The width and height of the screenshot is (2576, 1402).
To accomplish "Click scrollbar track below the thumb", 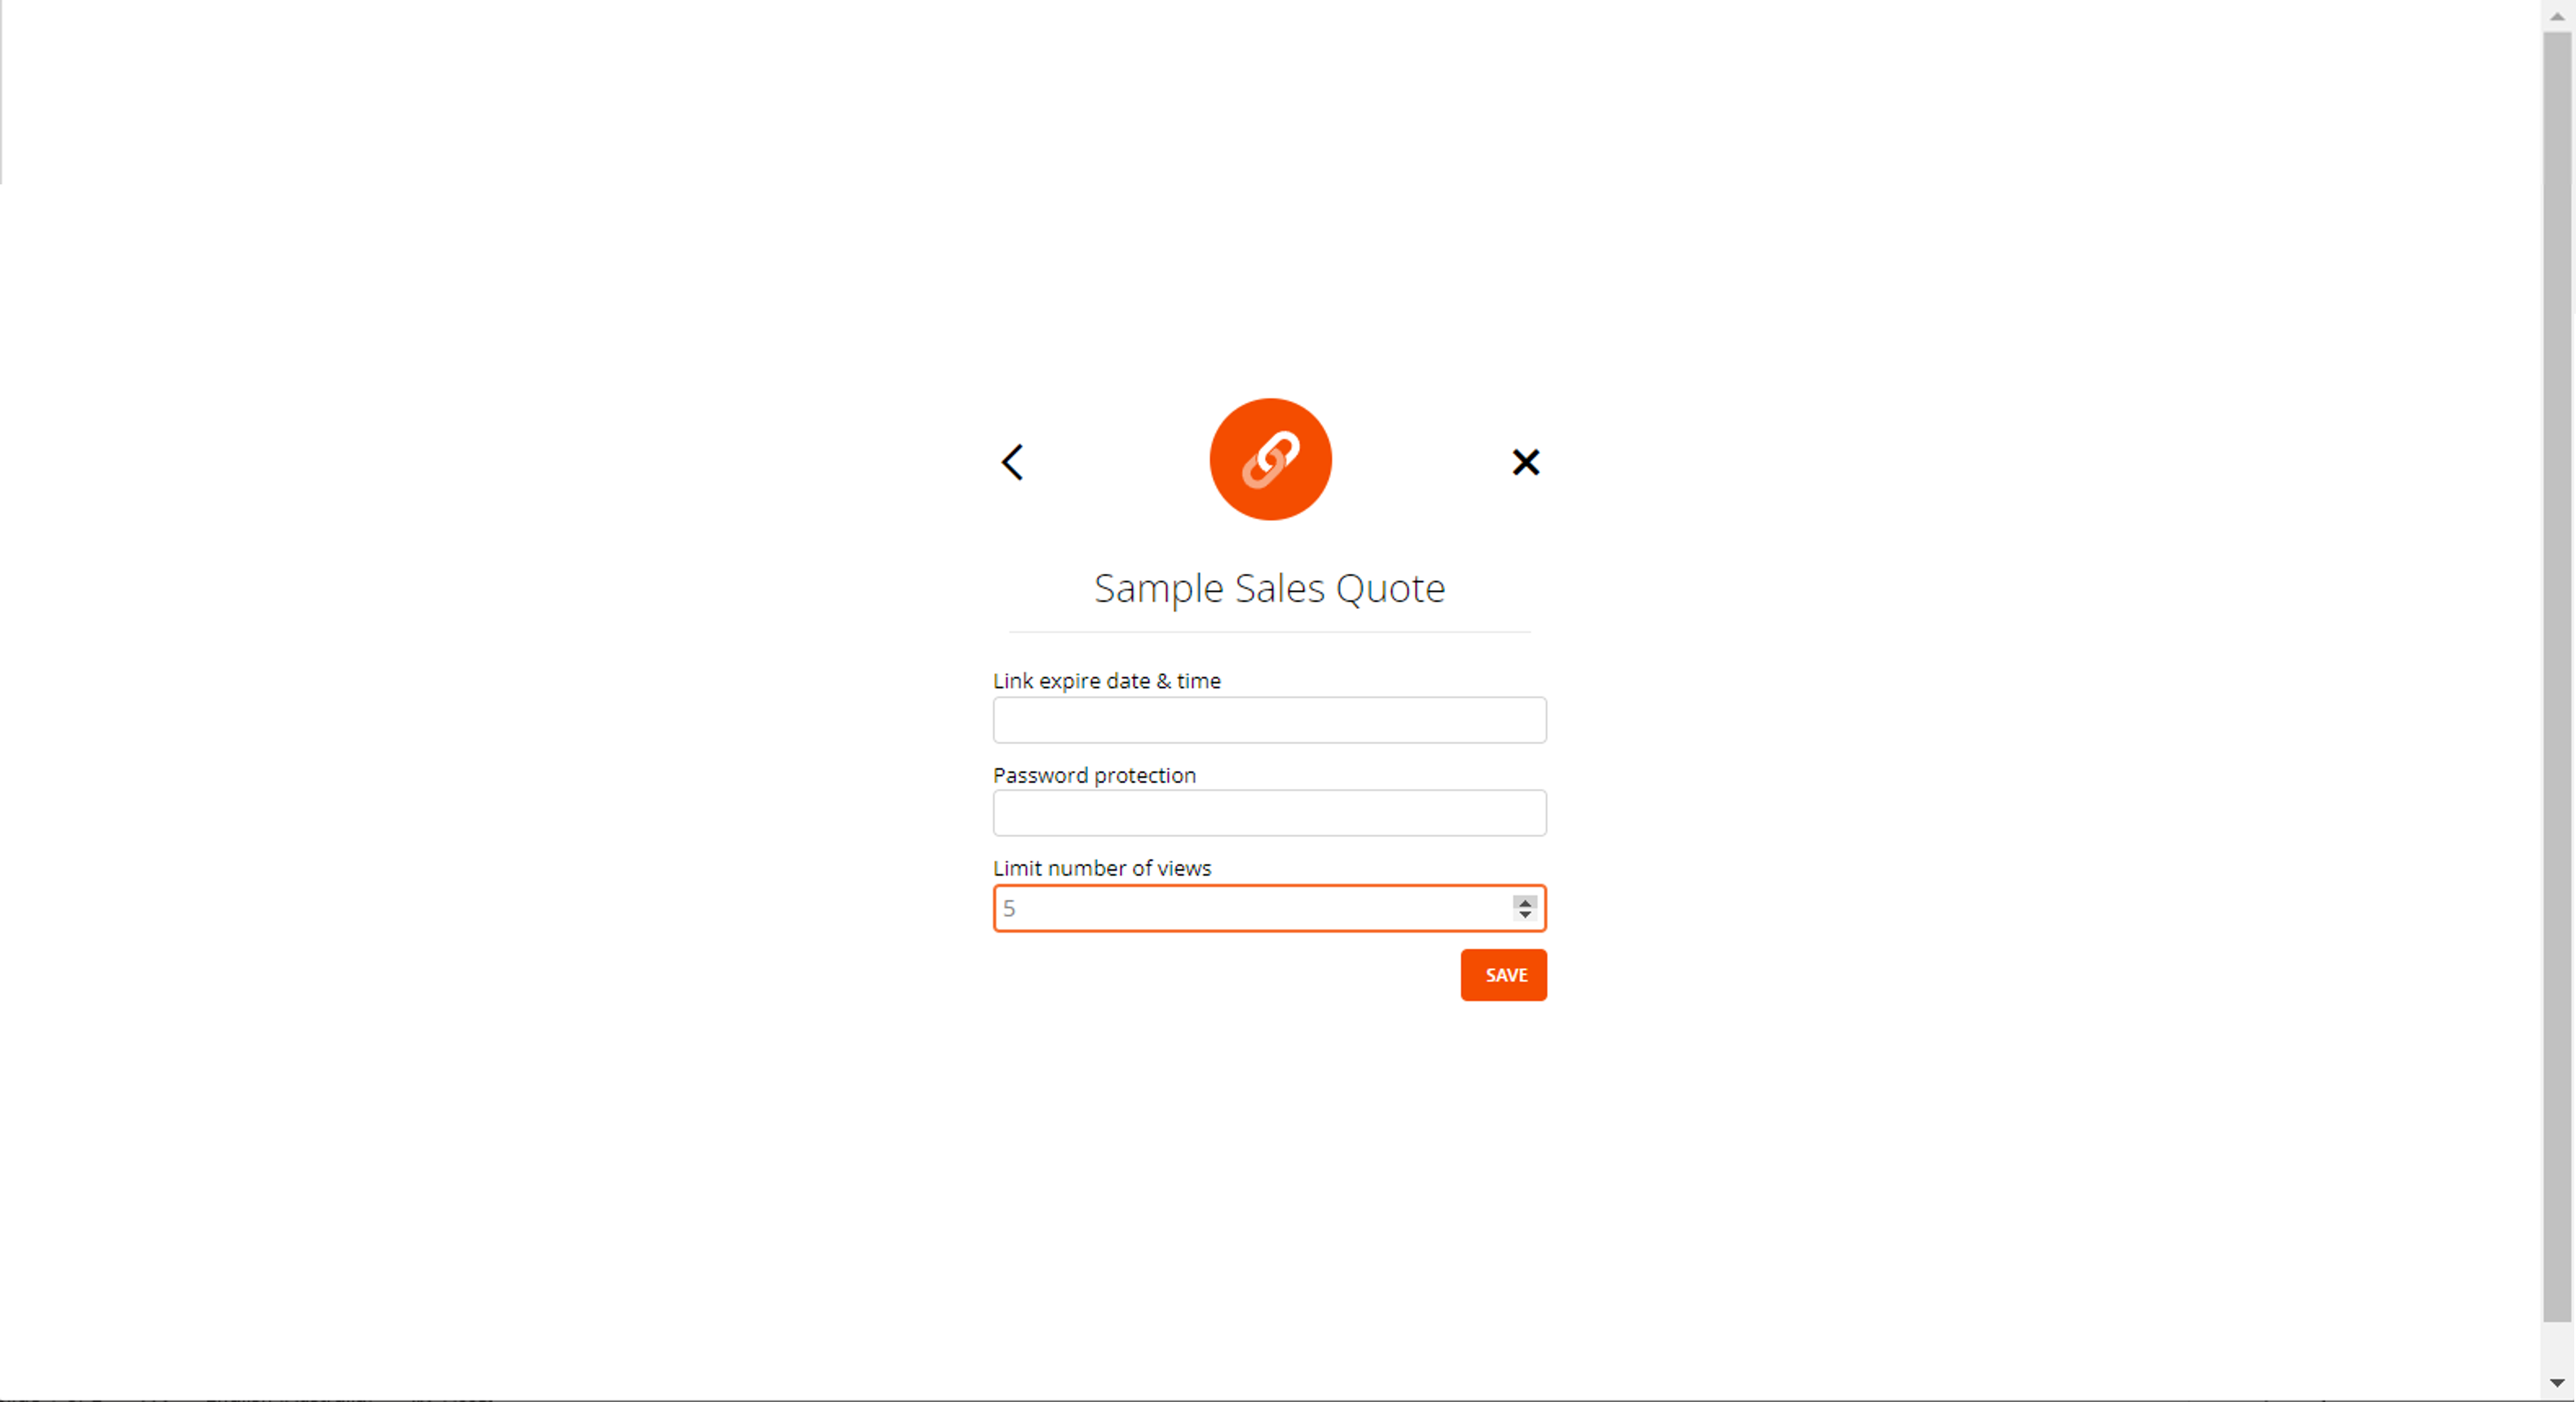I will coord(2556,1346).
